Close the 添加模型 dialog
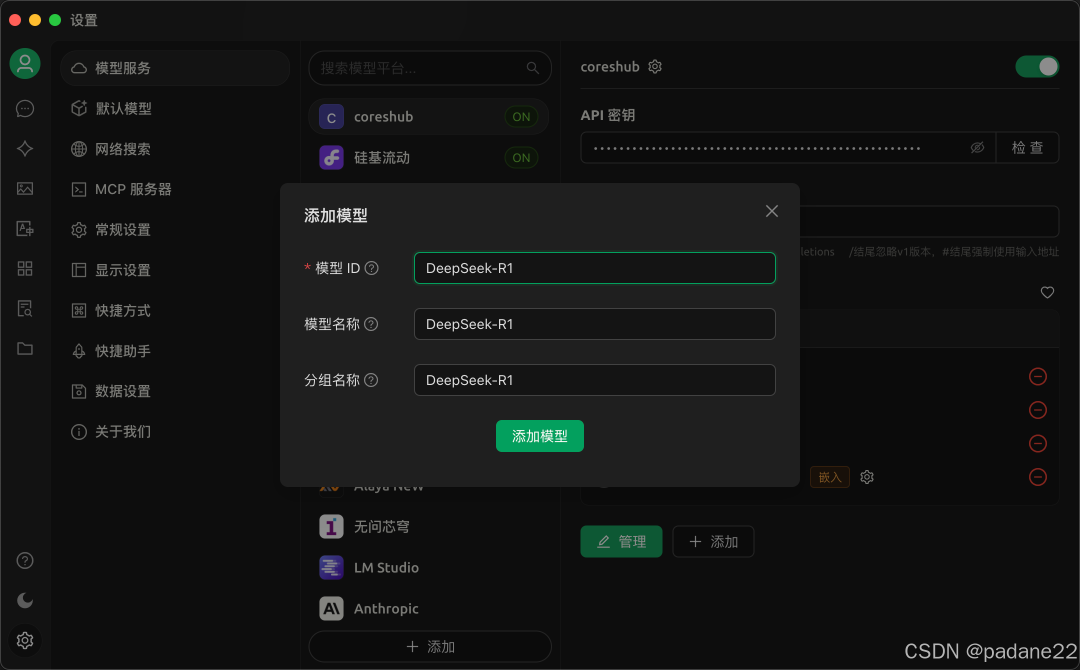The width and height of the screenshot is (1080, 670). point(771,211)
